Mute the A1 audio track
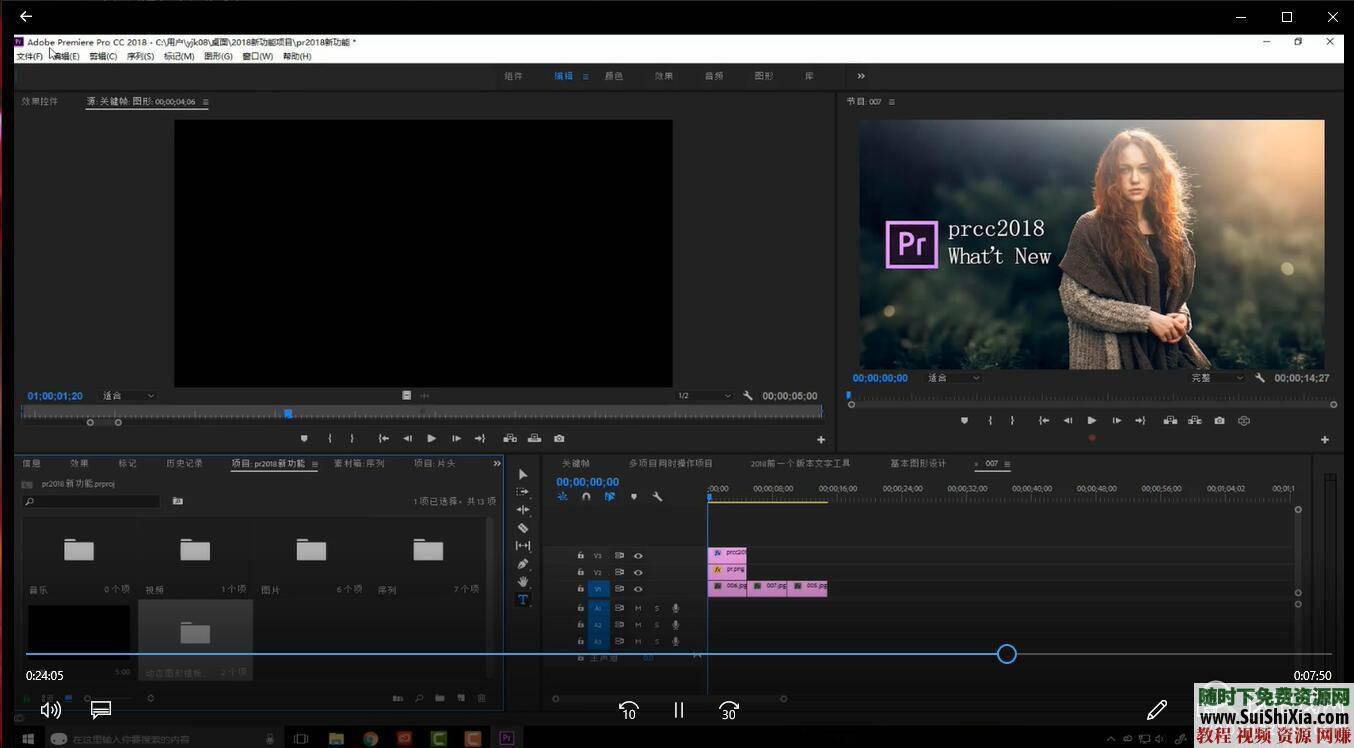This screenshot has width=1354, height=748. [x=639, y=608]
